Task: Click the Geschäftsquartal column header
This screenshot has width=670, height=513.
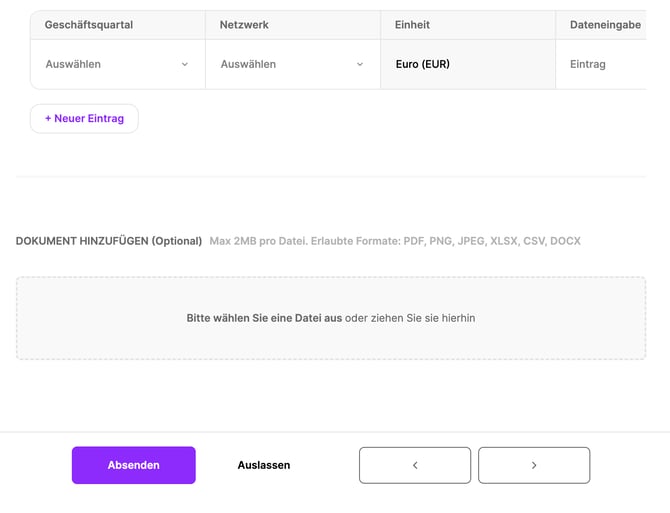Action: click(x=89, y=24)
